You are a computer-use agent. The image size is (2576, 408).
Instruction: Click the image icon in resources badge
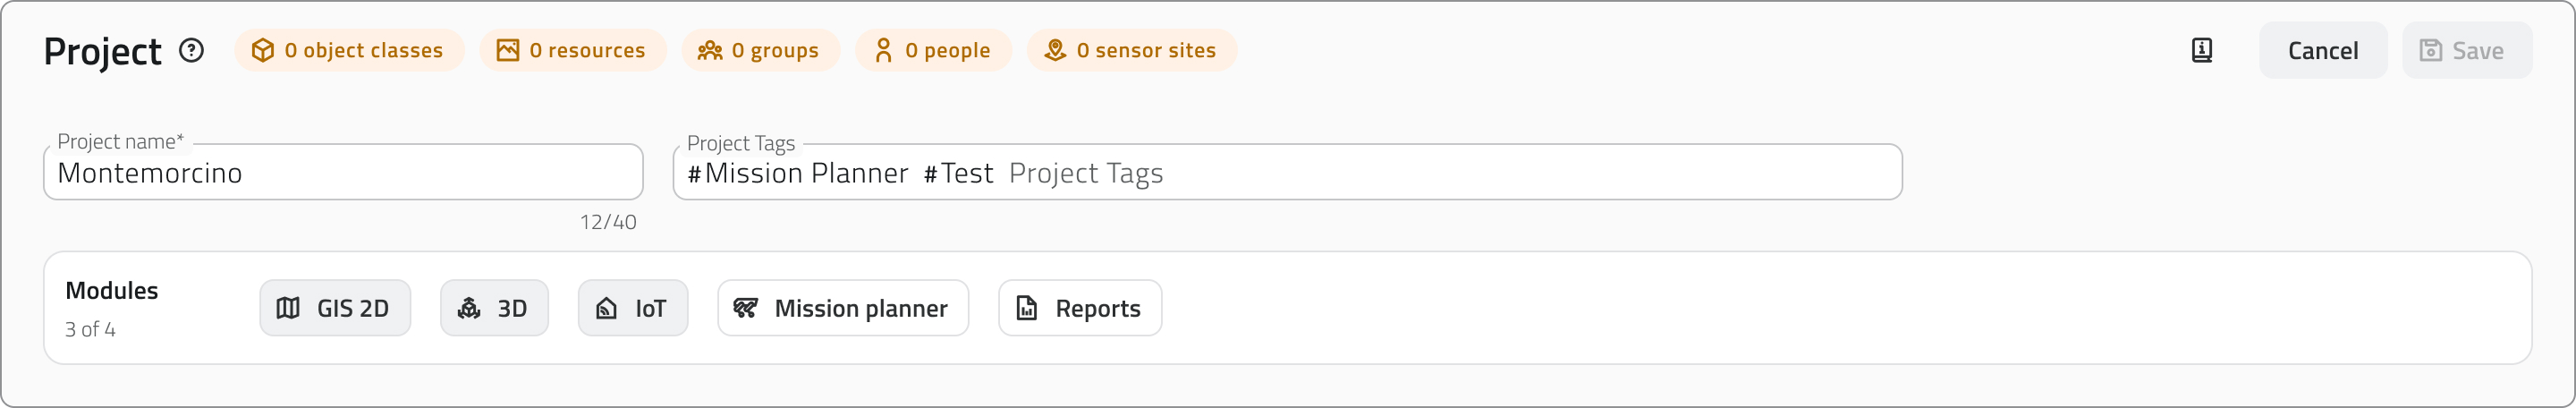coord(508,50)
